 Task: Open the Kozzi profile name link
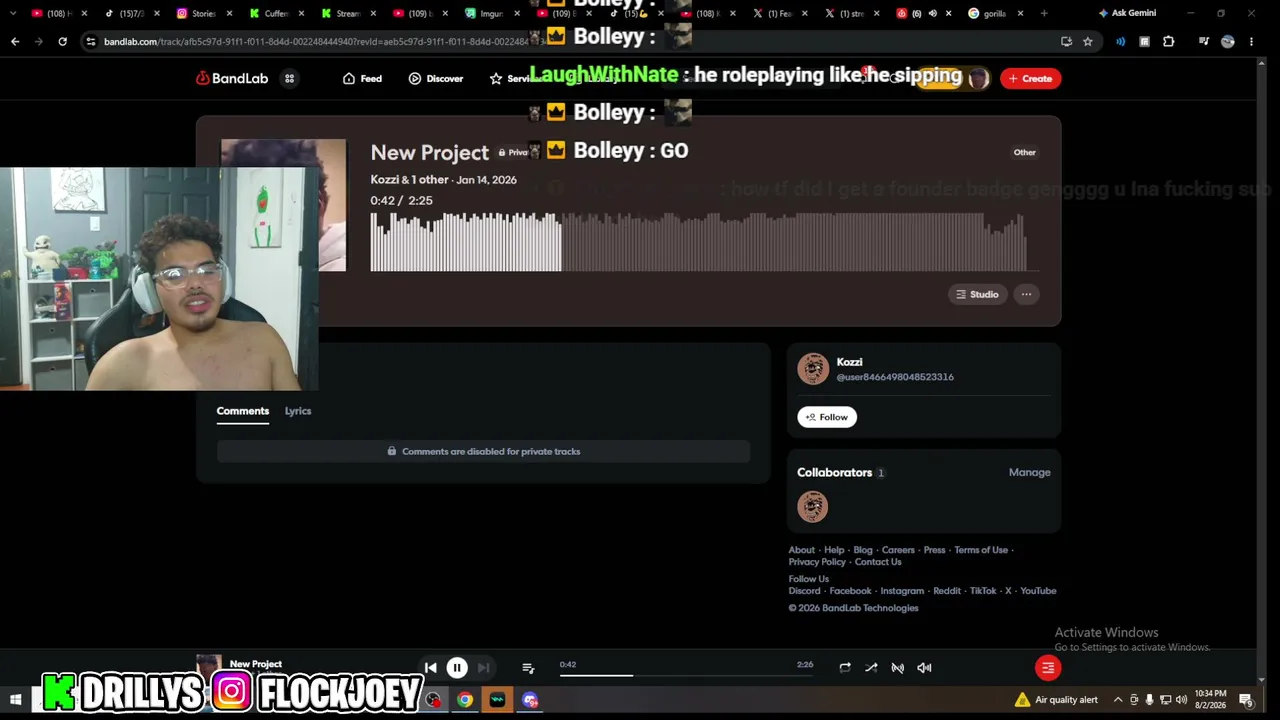[850, 362]
